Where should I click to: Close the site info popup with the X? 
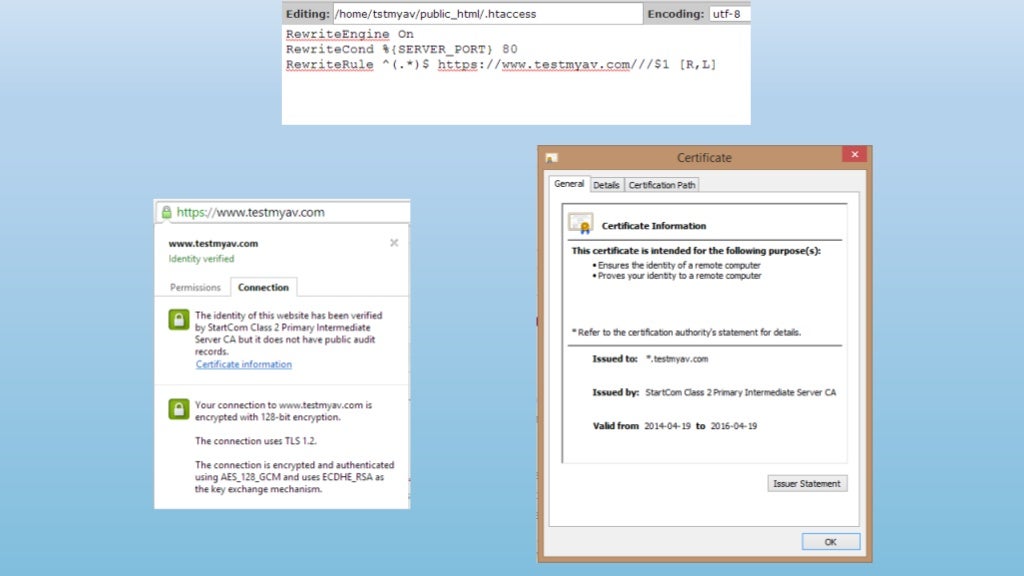(394, 243)
